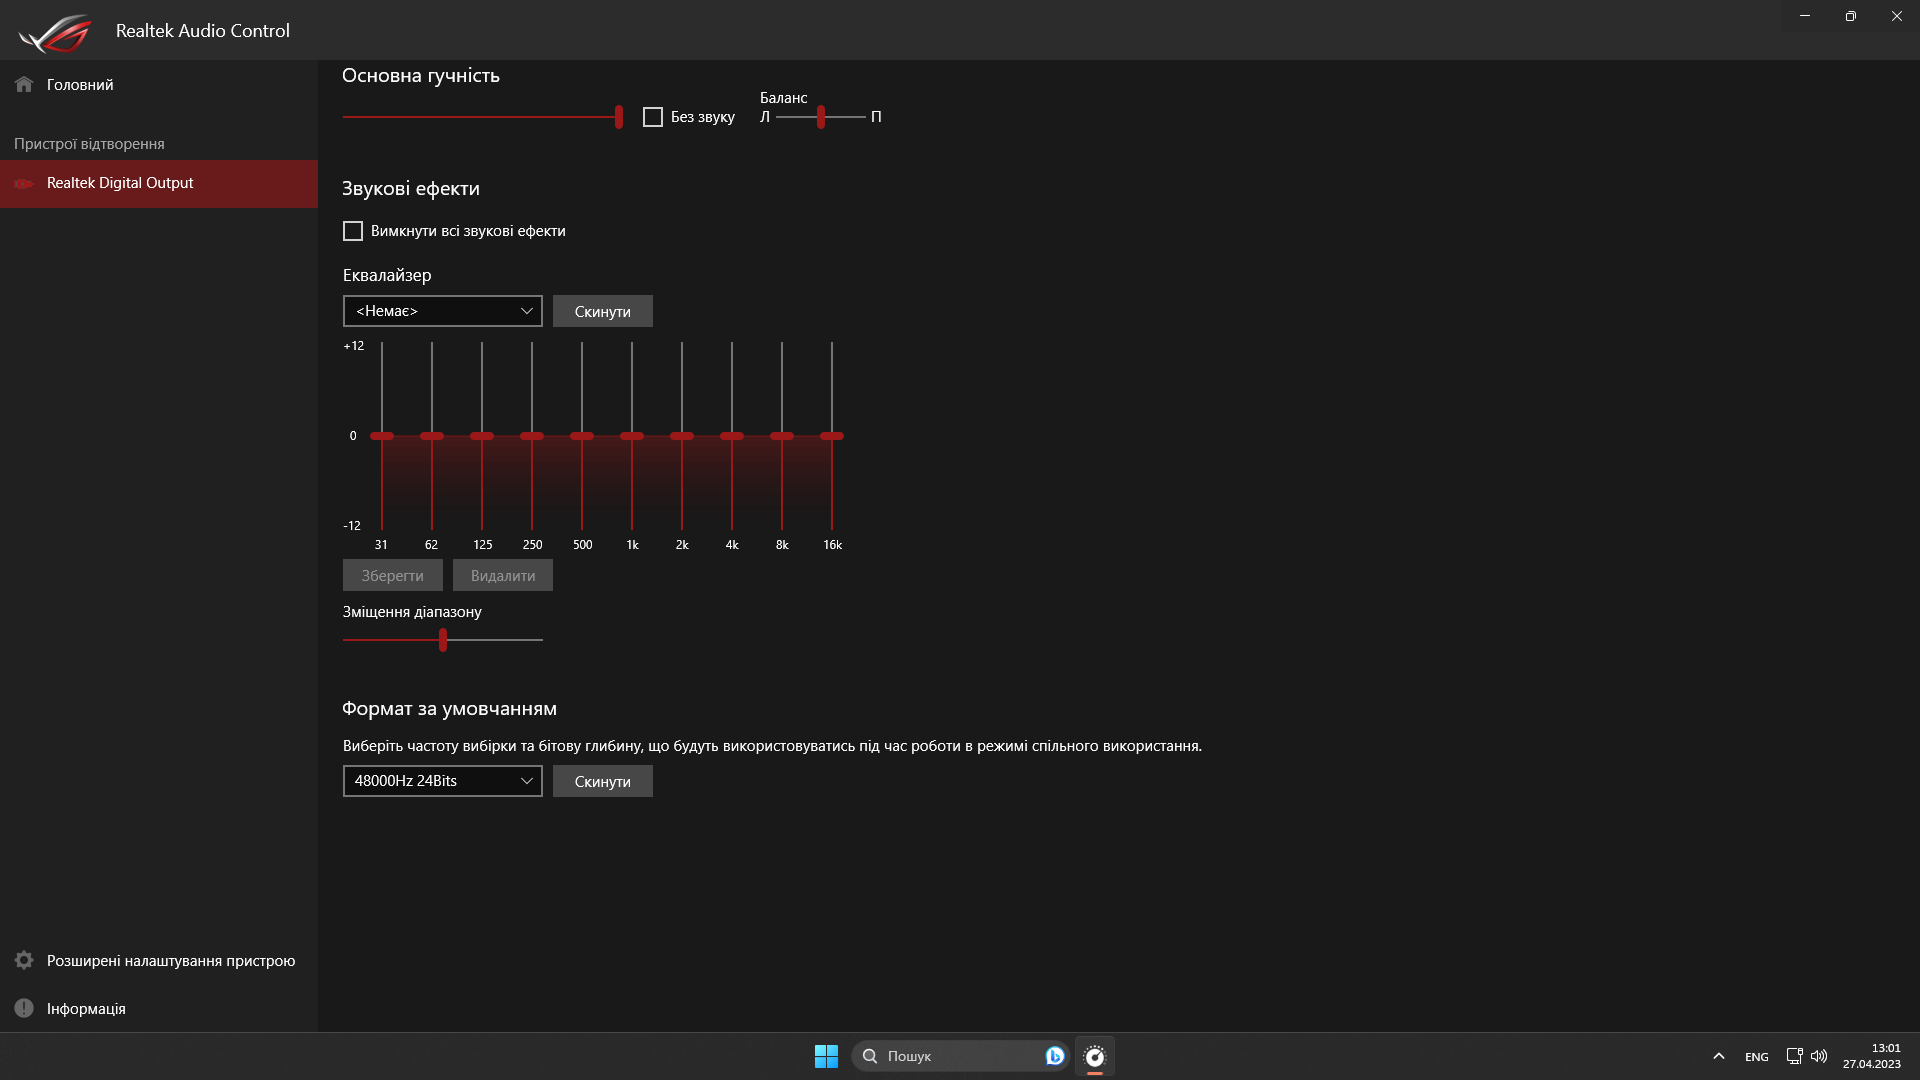Click the Основна гучність heading
1920x1080 pixels.
pos(421,76)
